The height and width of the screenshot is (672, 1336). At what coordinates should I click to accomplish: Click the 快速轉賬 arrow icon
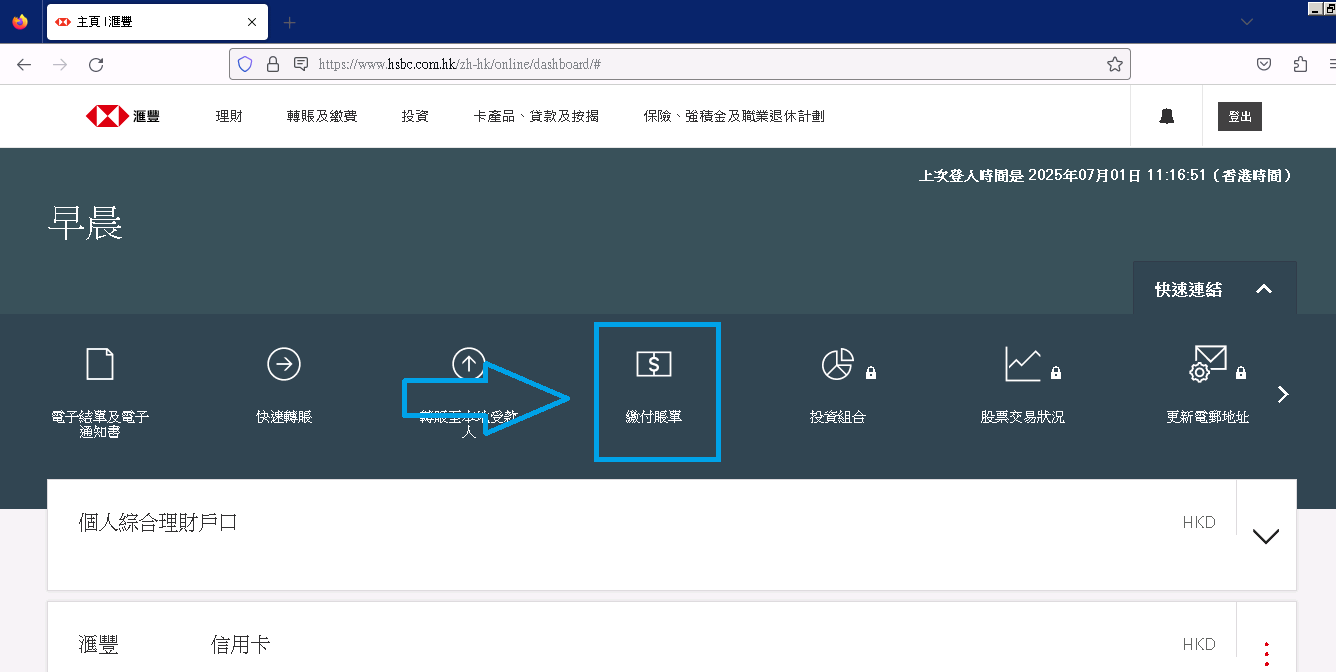click(x=284, y=365)
